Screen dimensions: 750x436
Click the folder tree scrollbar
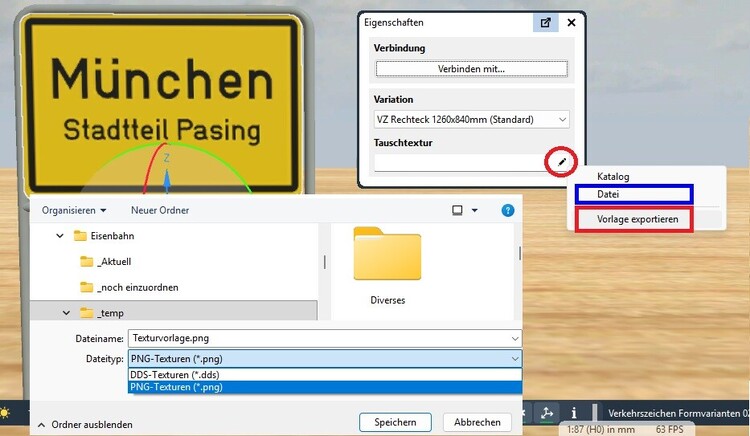(x=325, y=262)
